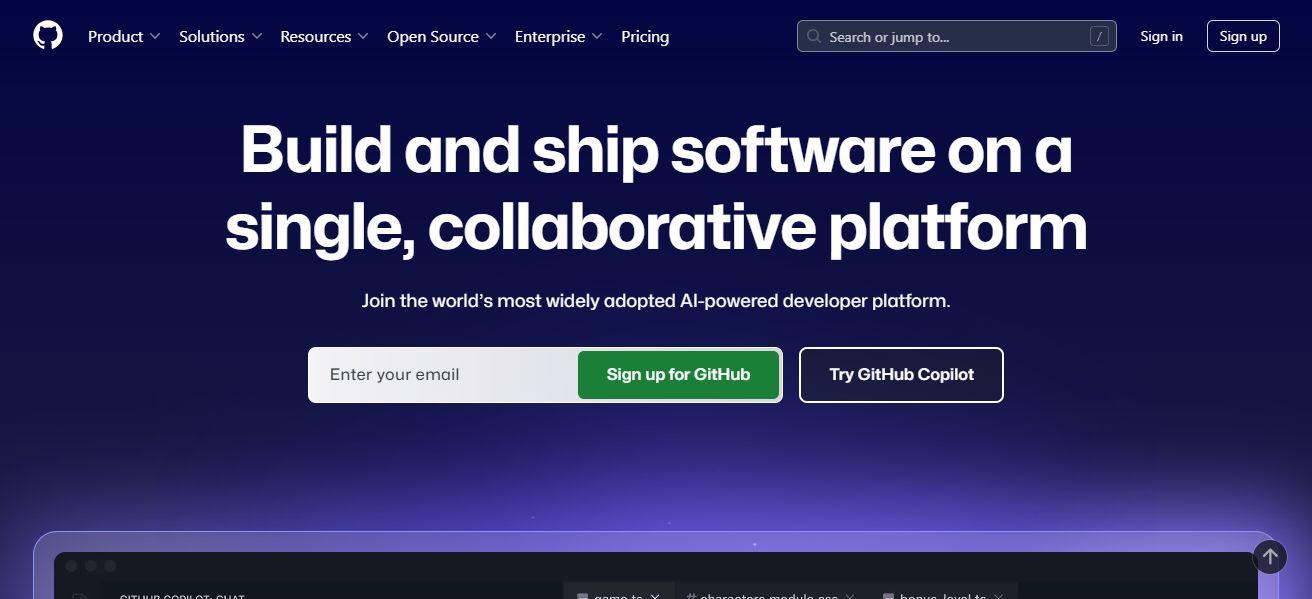Click the Sign up button in header
Viewport: 1312px width, 599px height.
click(x=1243, y=36)
